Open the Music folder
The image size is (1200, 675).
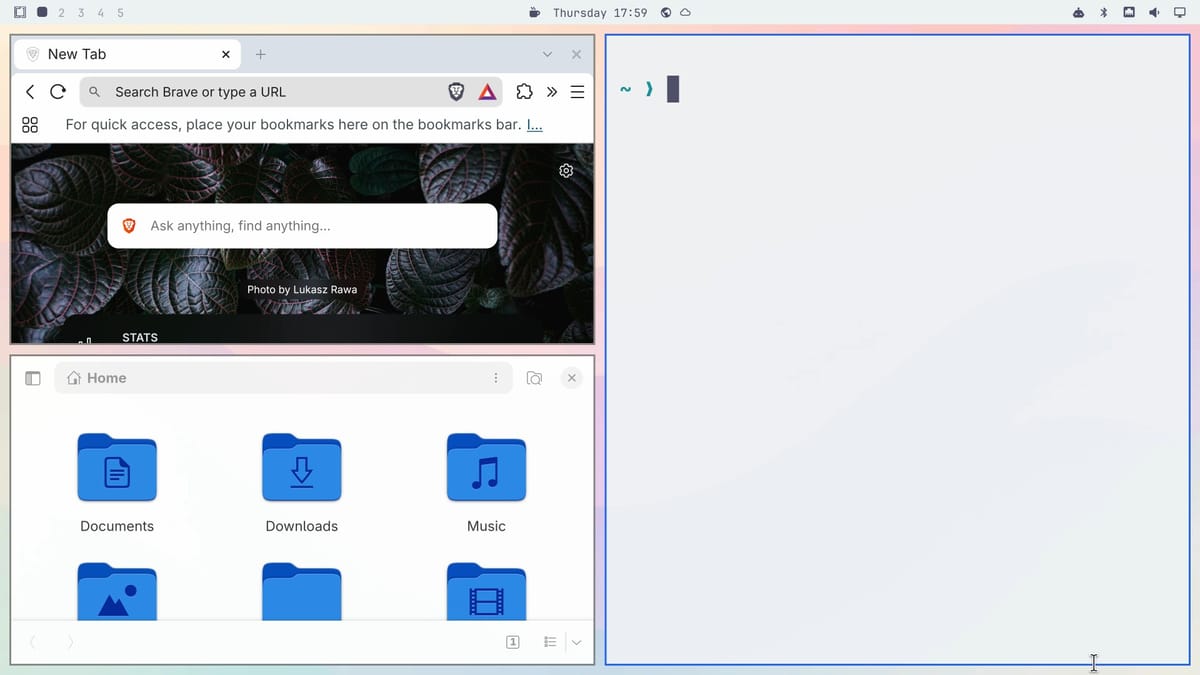coord(486,467)
